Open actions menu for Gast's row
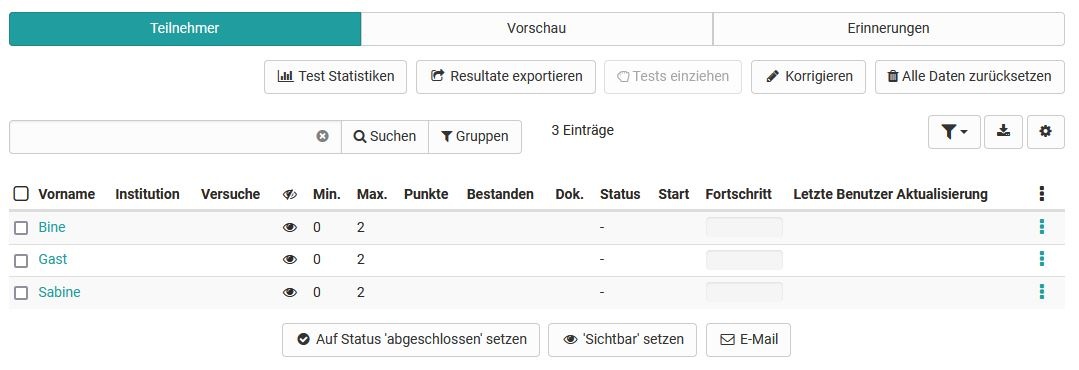Viewport: 1079px width, 370px height. (x=1042, y=259)
